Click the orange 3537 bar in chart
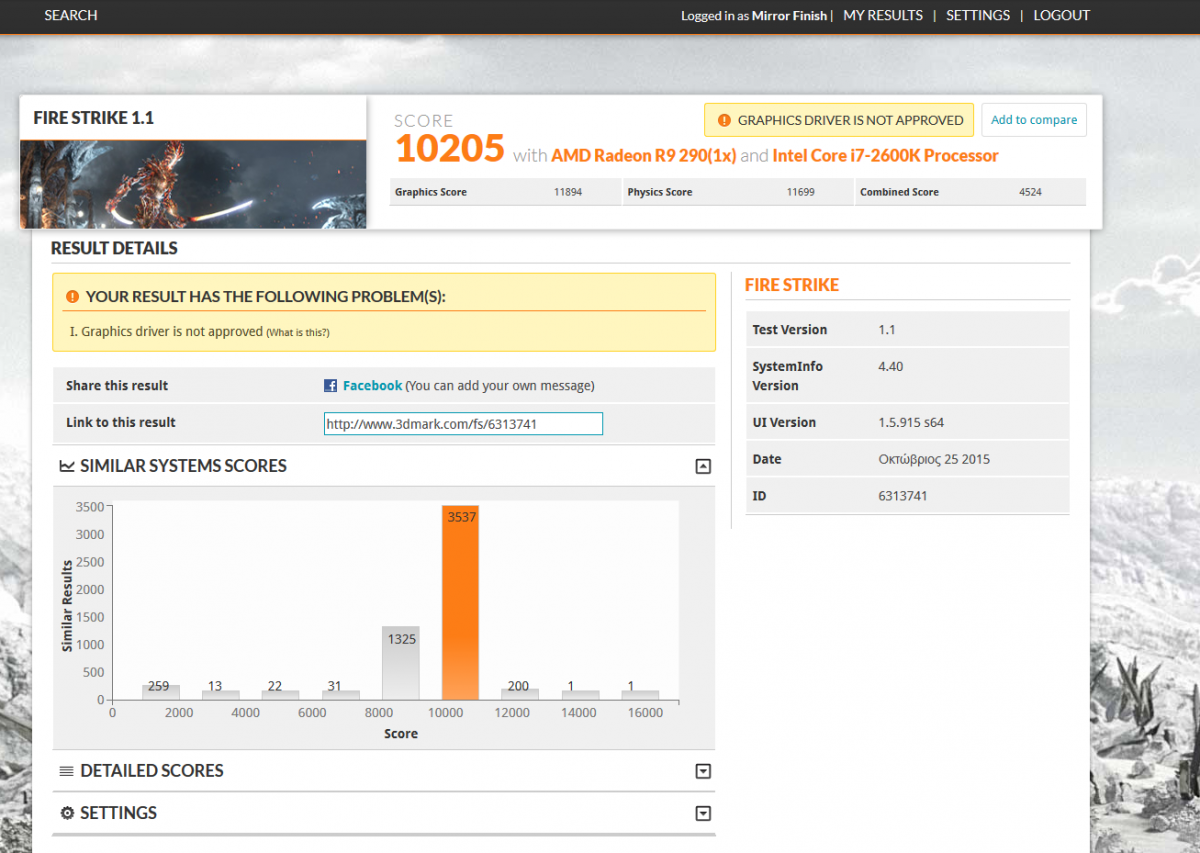Screen dimensions: 1200x853 tap(460, 602)
